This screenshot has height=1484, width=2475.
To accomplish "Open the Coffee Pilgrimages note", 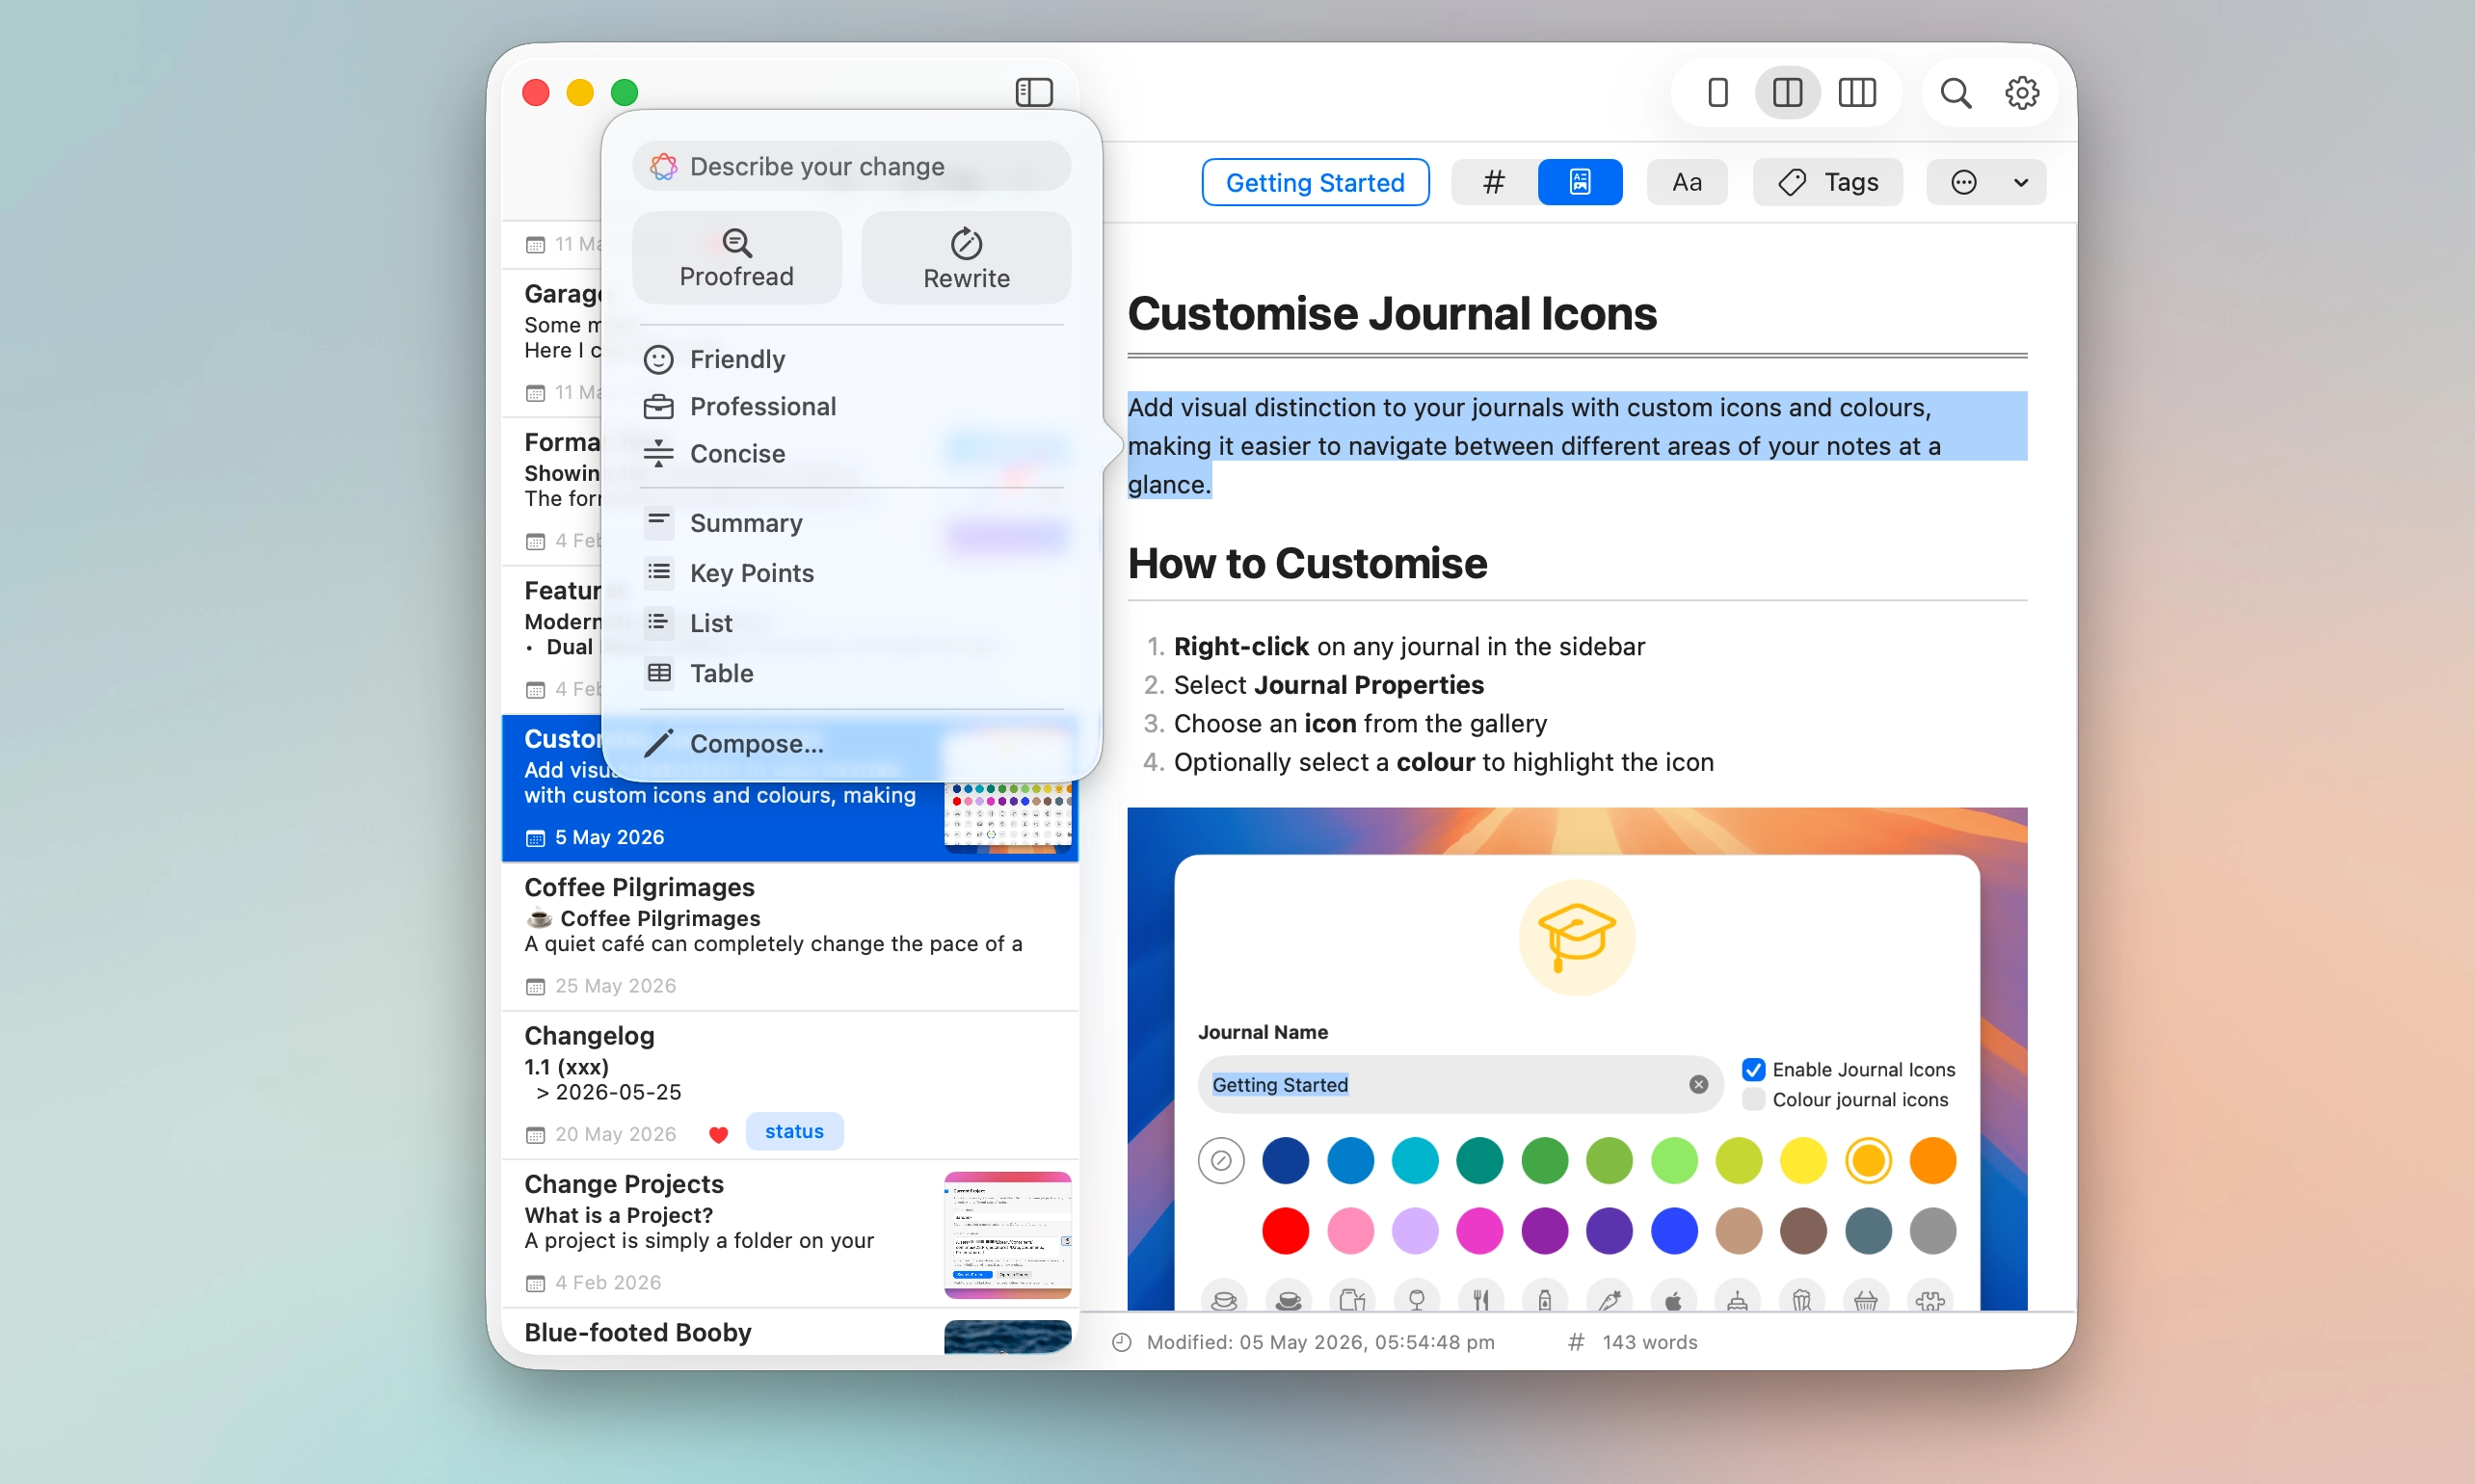I will coord(790,935).
